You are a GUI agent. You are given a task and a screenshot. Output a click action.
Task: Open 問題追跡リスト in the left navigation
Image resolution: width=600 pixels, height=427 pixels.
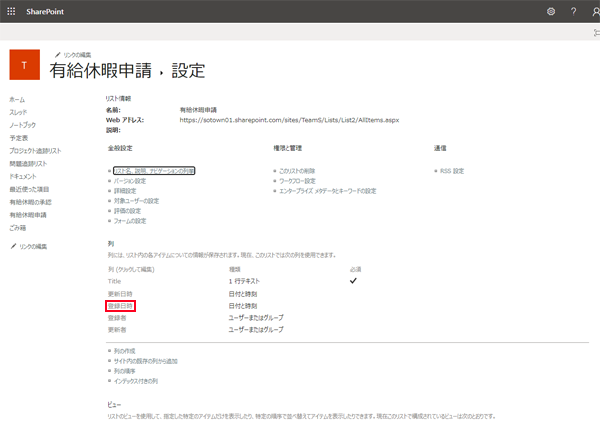(28, 164)
